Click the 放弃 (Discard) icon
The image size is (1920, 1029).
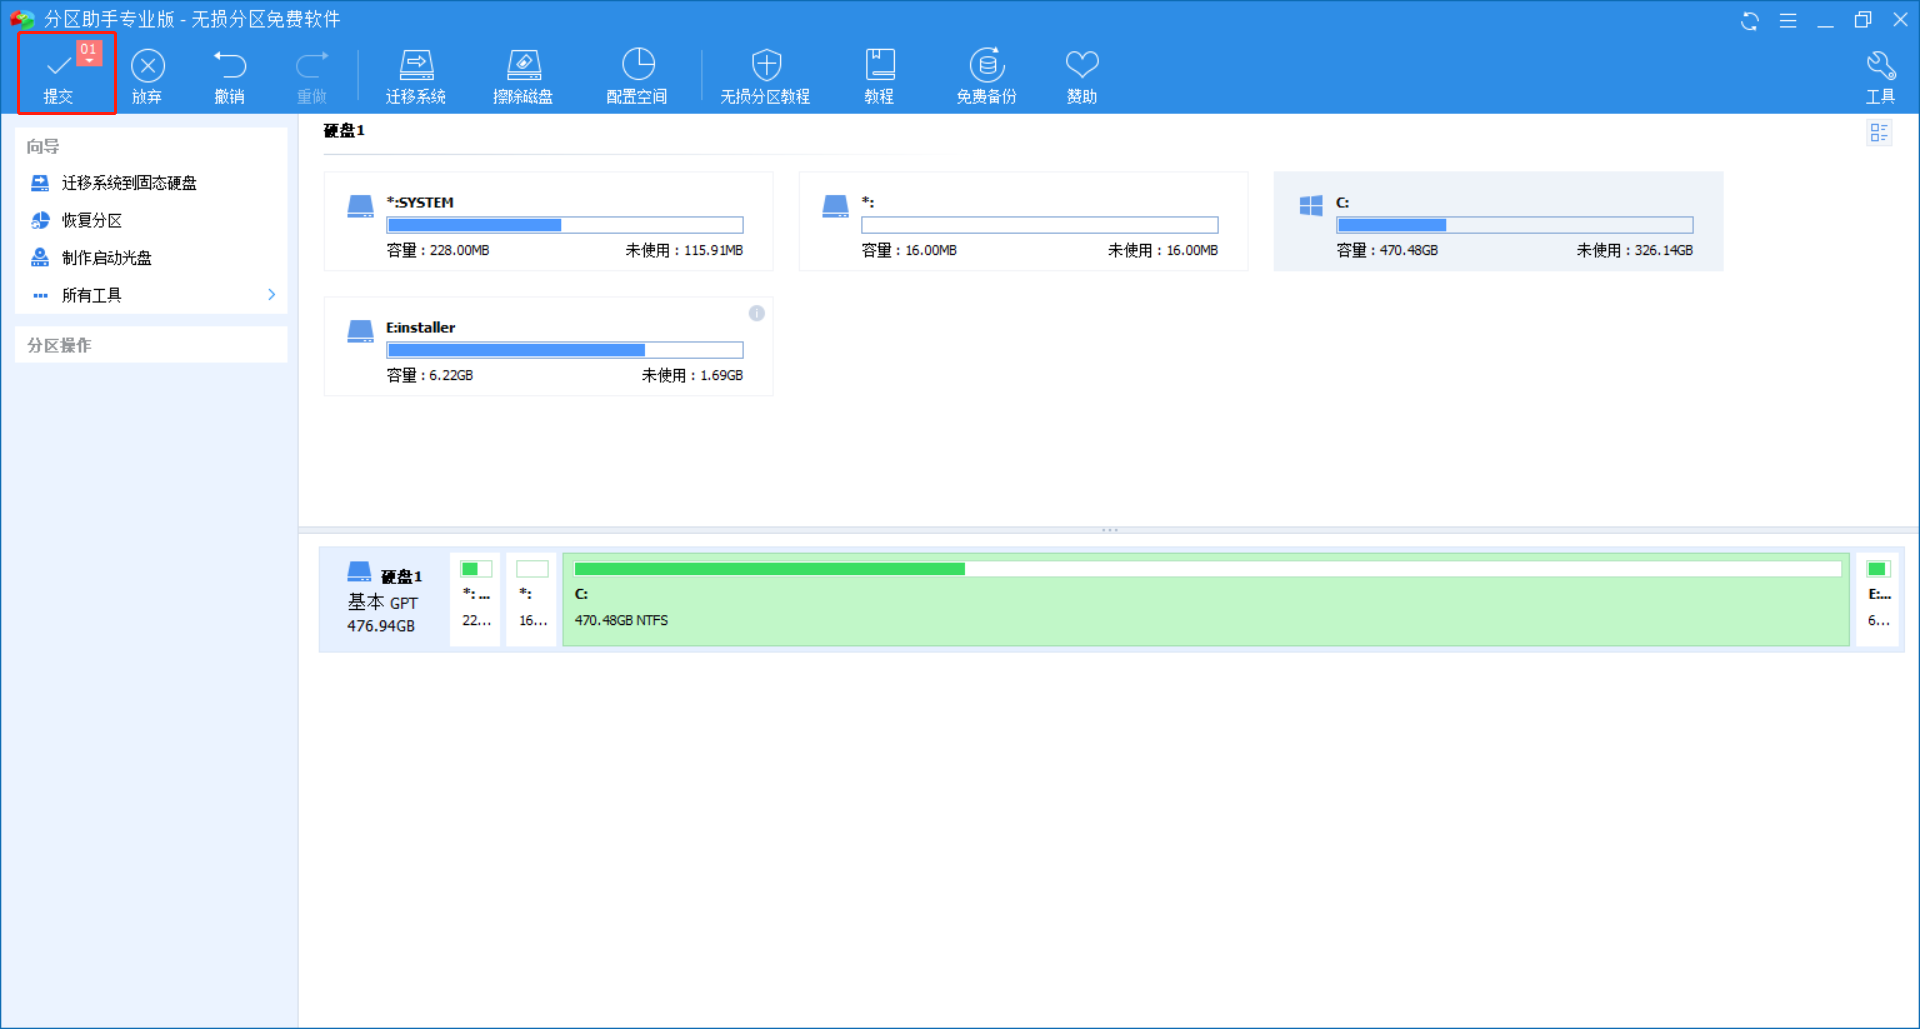point(148,67)
